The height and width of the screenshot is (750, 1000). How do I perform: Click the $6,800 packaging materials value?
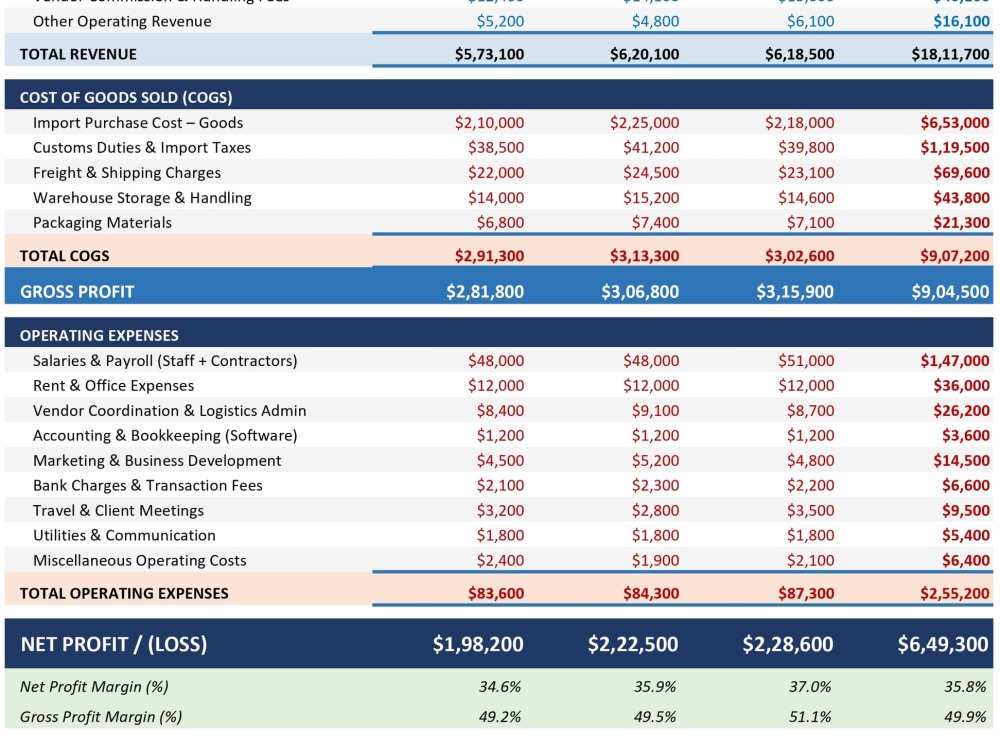click(x=500, y=223)
